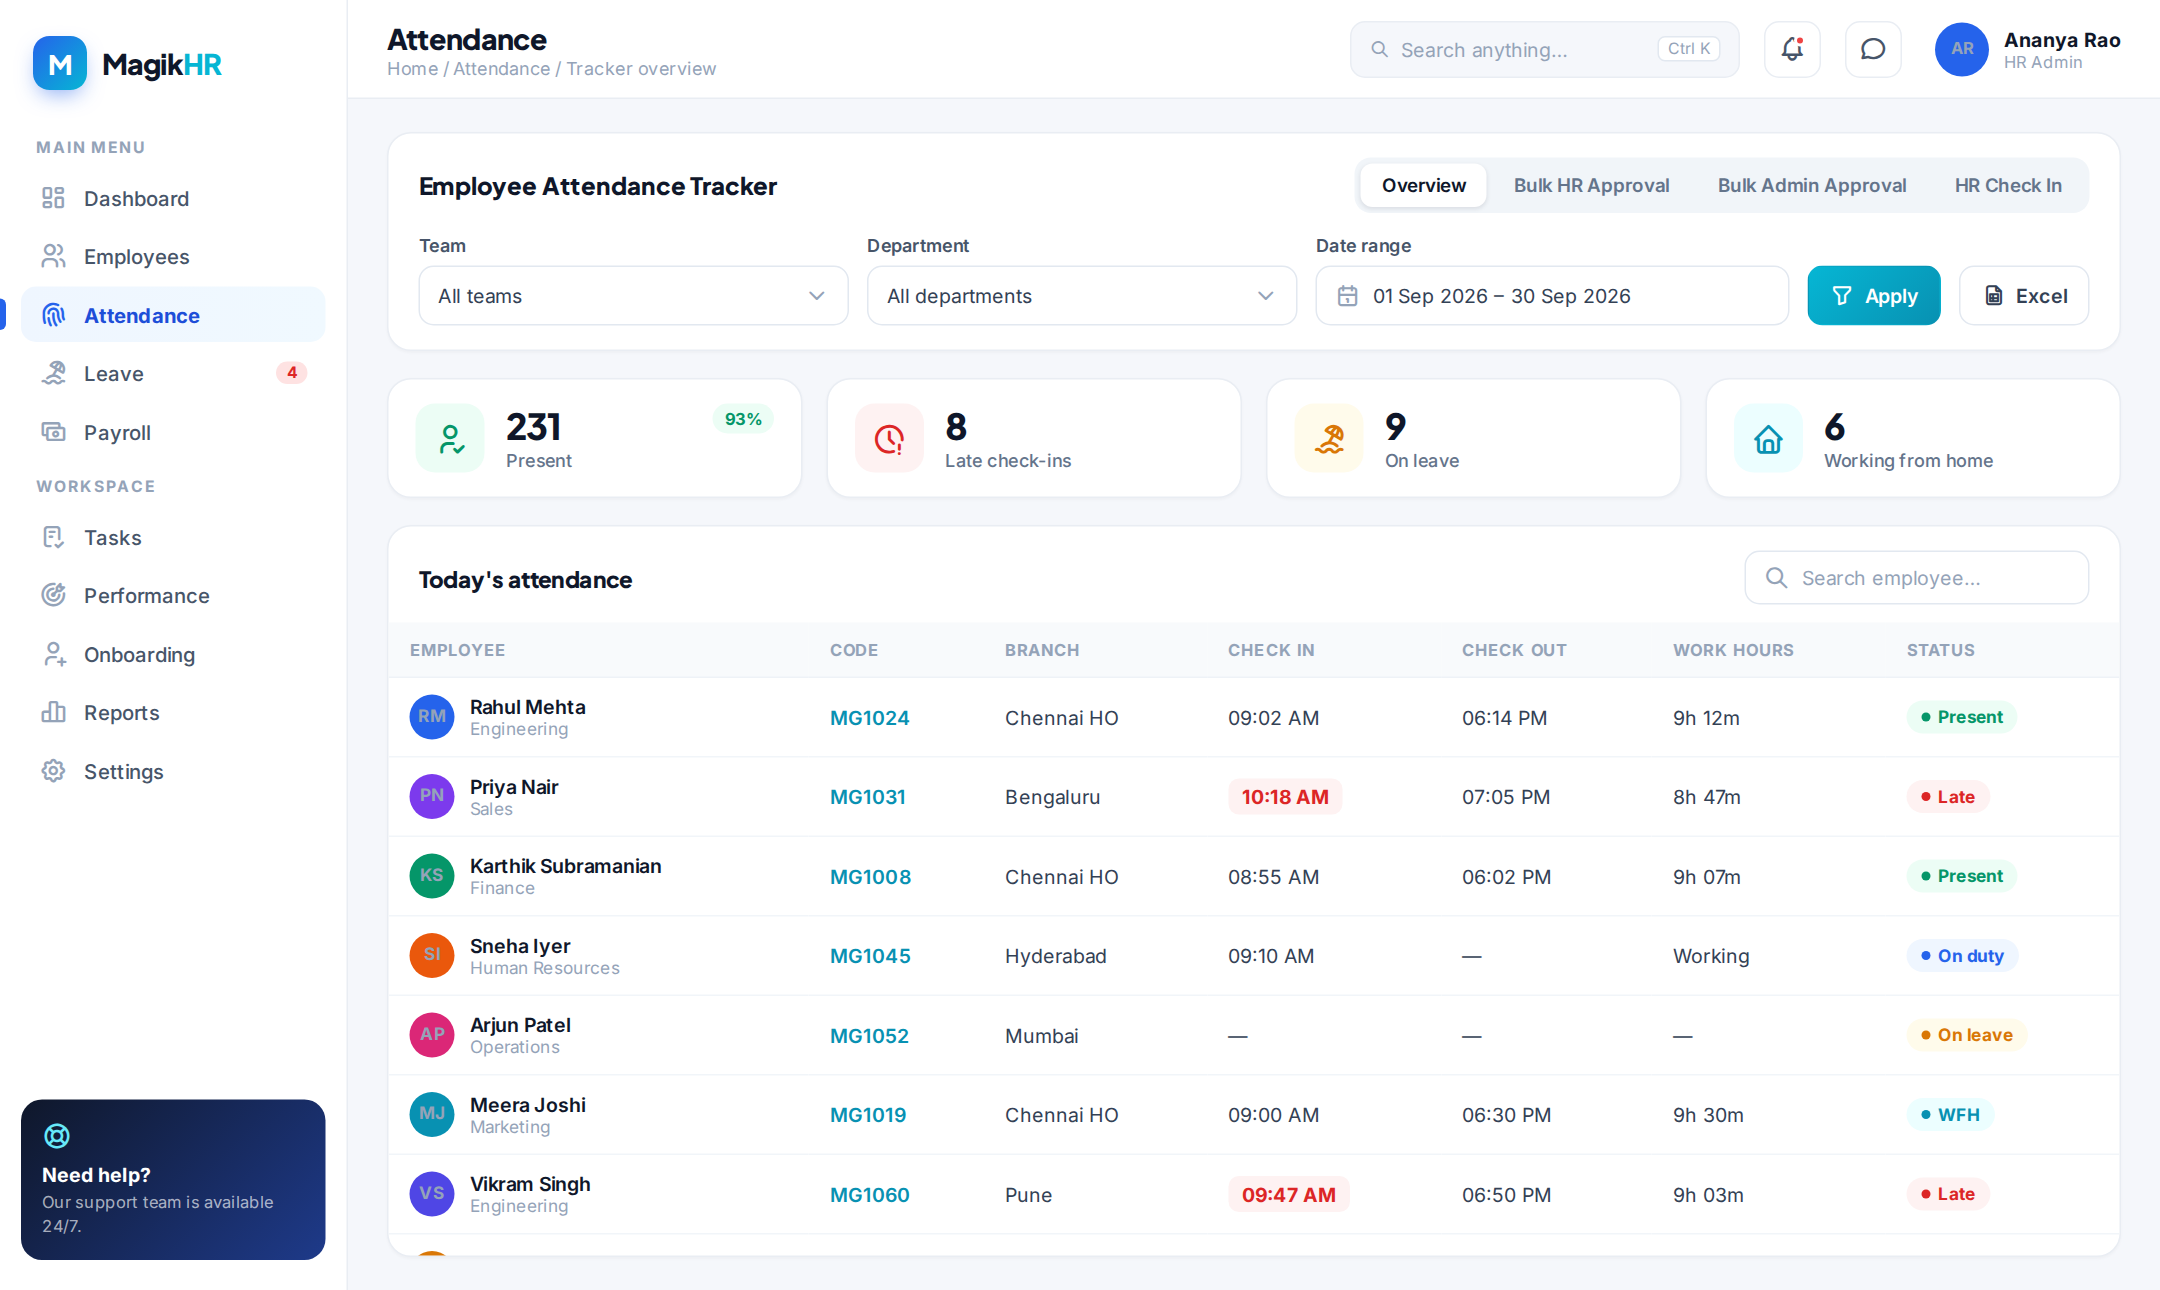
Task: Focus the Search anything field
Action: click(1544, 49)
